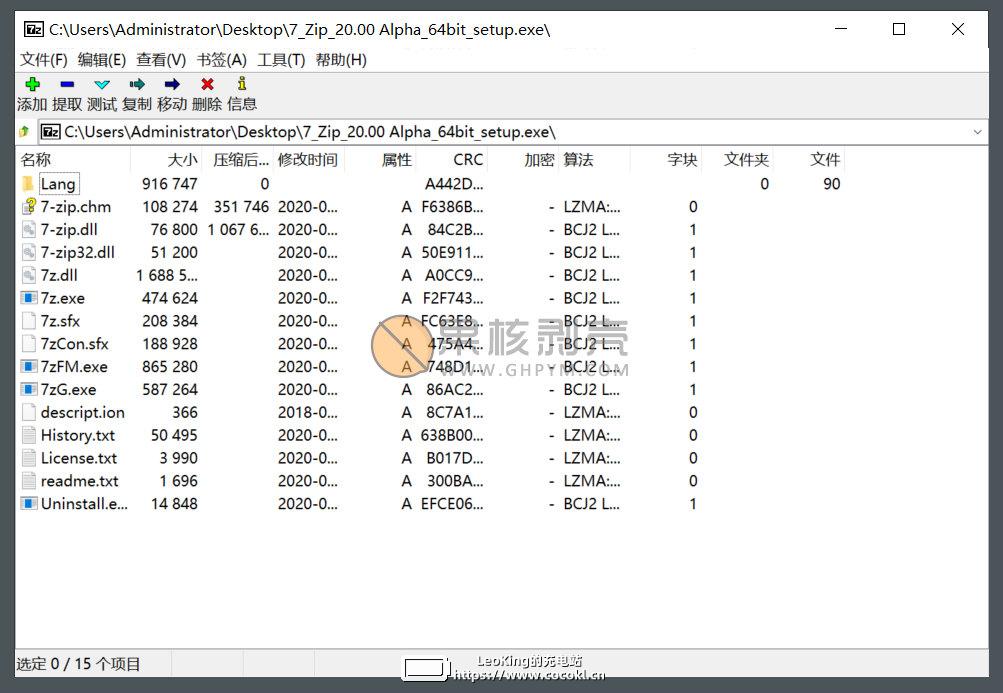Click the address bar path field
Image resolution: width=1003 pixels, height=693 pixels.
[x=512, y=132]
